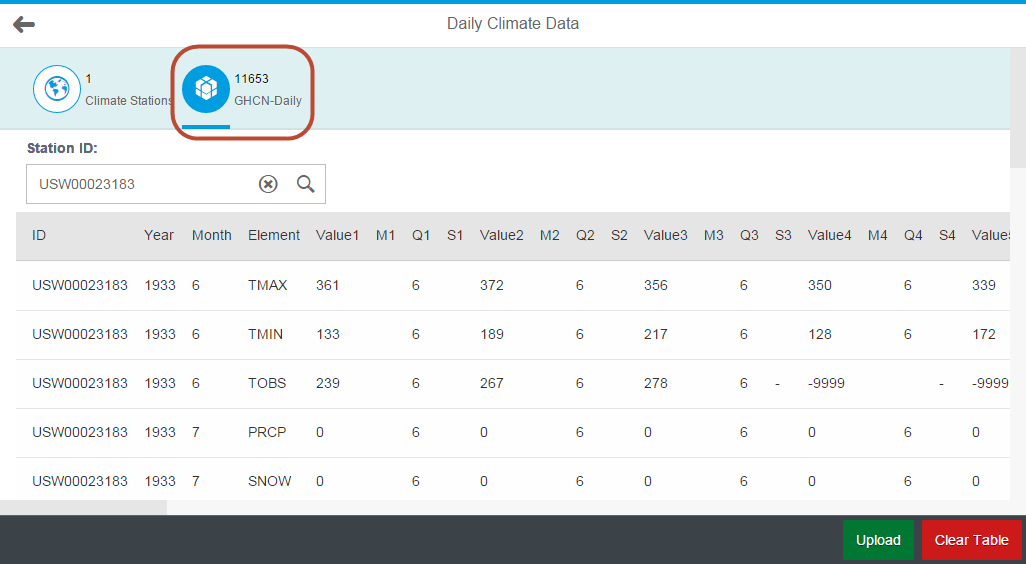Click the Value1 column header
The width and height of the screenshot is (1026, 564).
tap(337, 236)
